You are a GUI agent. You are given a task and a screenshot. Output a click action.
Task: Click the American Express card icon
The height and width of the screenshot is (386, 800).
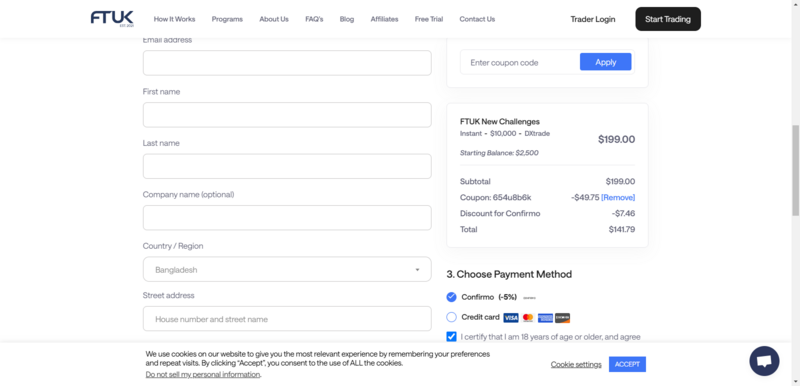pos(545,318)
